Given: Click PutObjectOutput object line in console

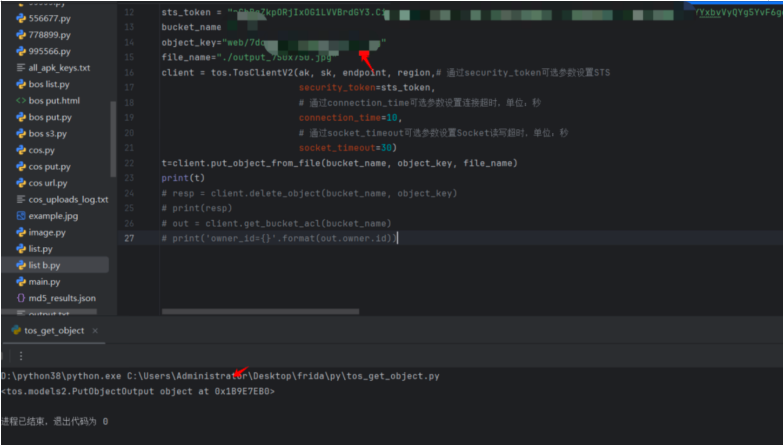Looking at the screenshot, I should 138,391.
